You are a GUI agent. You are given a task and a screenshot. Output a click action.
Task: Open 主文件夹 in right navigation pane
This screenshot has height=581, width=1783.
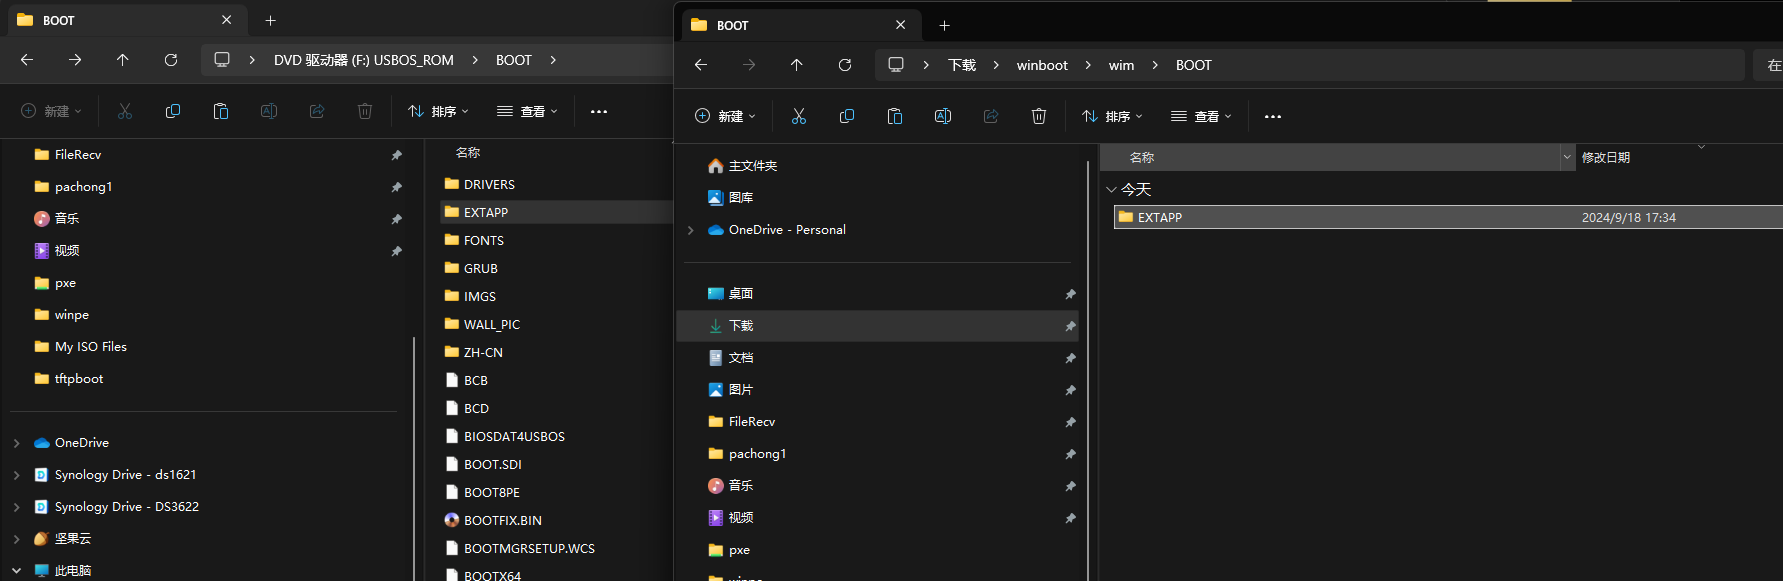point(753,166)
